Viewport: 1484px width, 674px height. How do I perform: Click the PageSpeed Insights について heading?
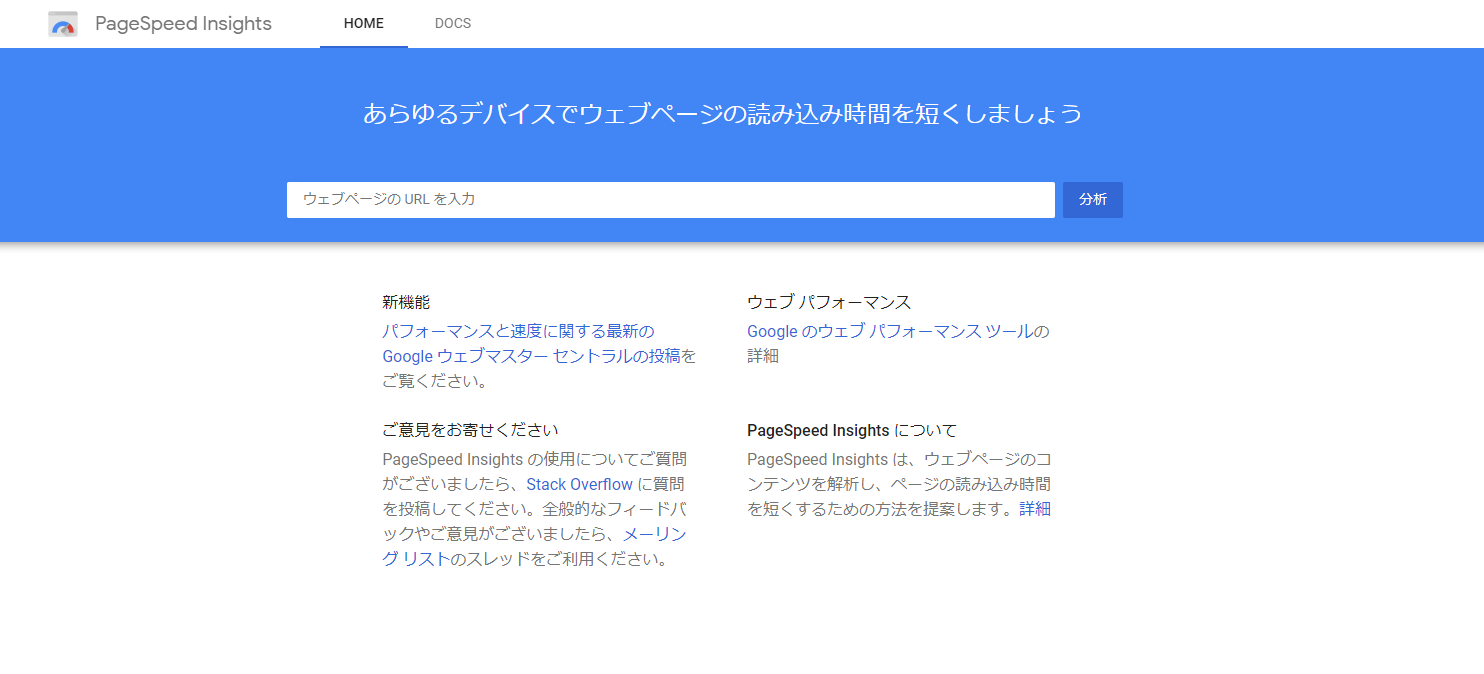pos(852,430)
